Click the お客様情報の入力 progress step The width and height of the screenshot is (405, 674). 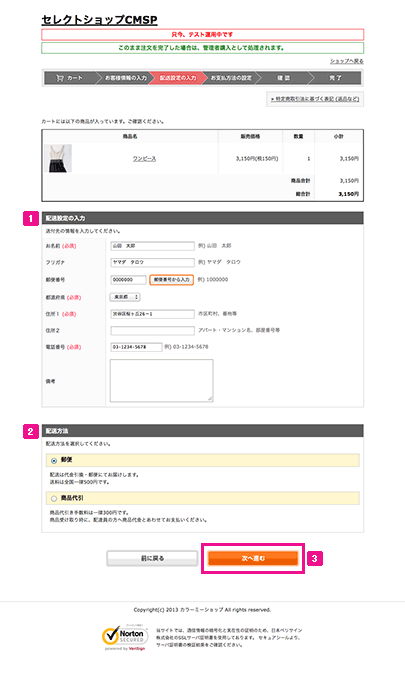click(126, 78)
